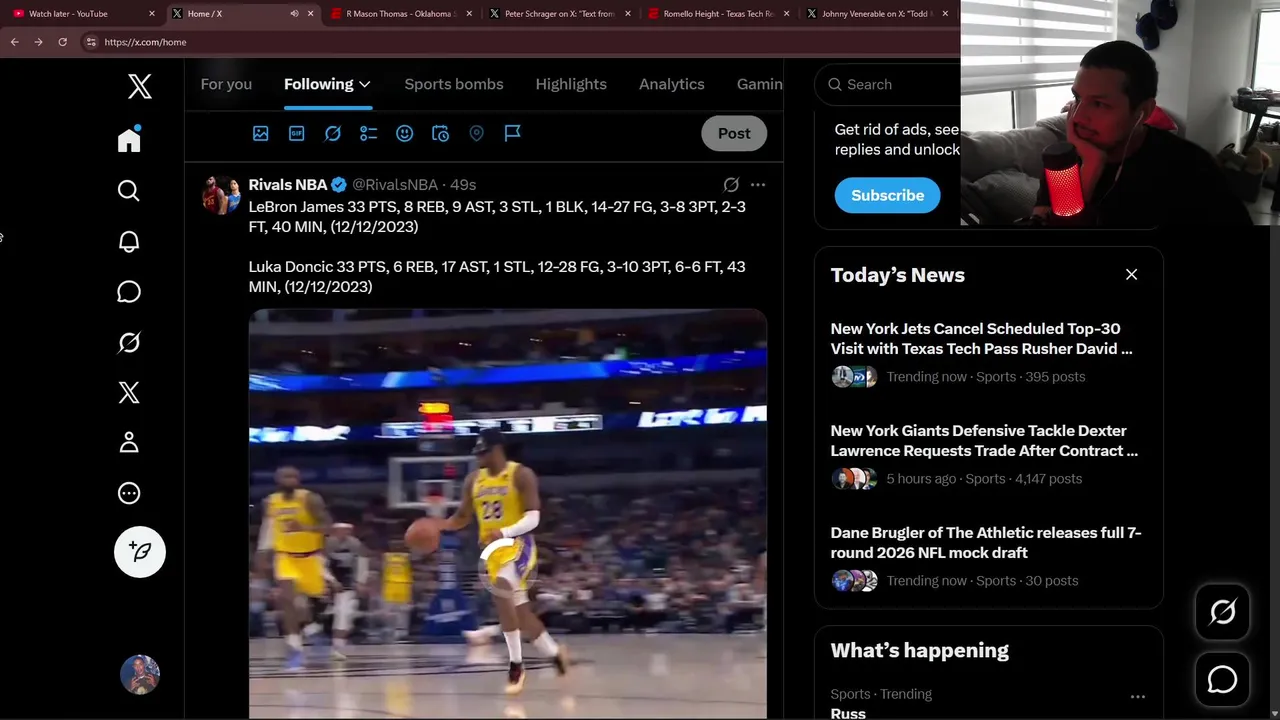
Task: Open Messages chat icon in sidebar
Action: click(x=129, y=291)
